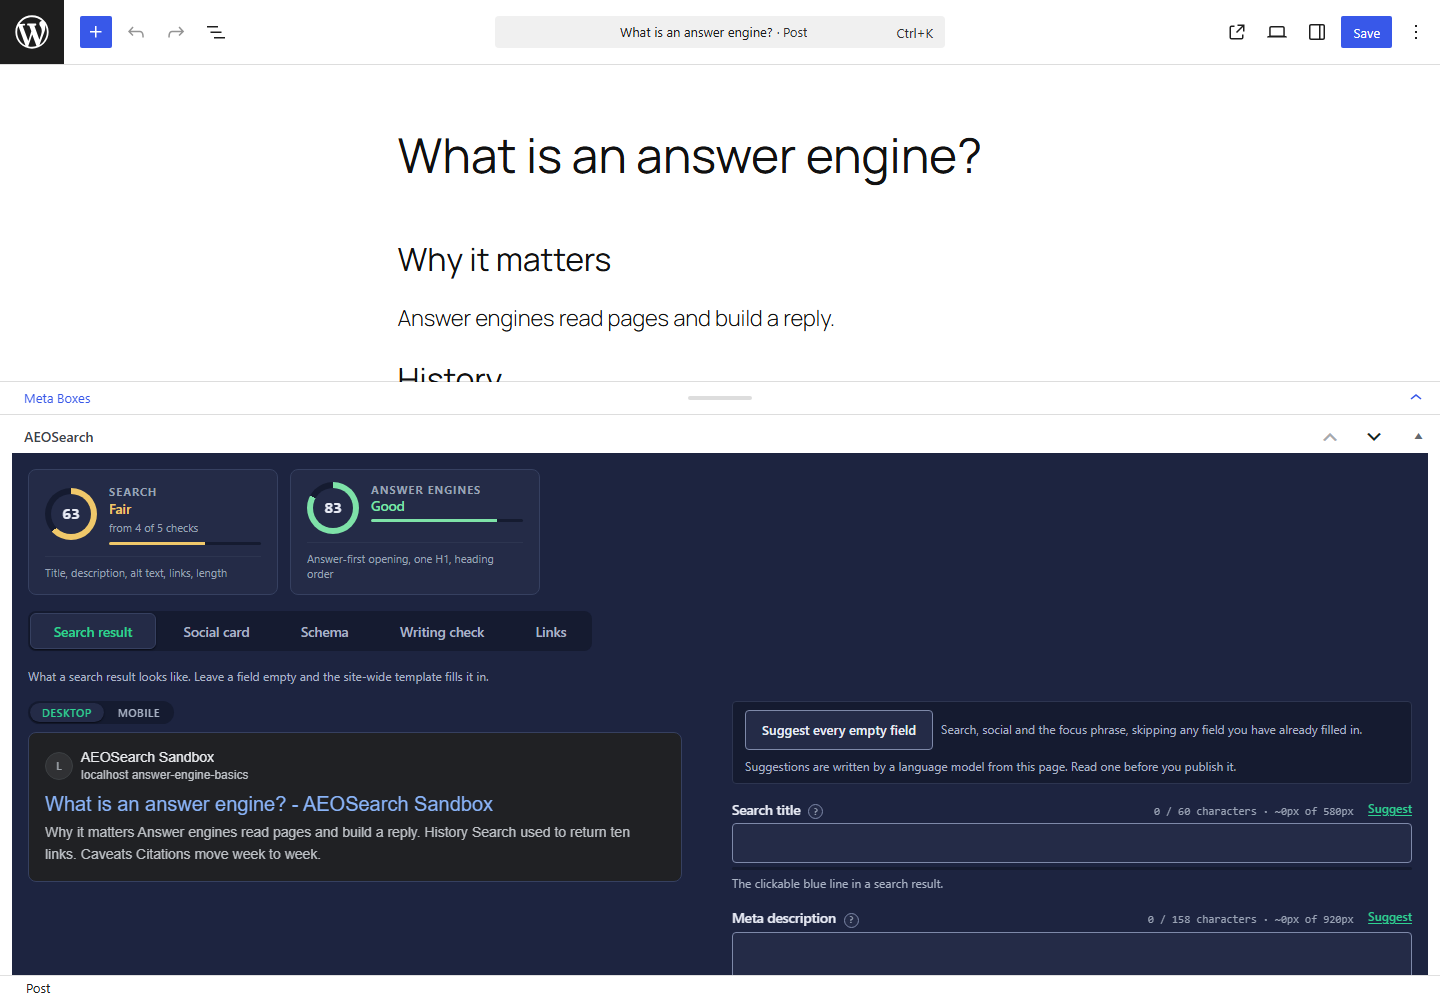Click the Meta Boxes label
This screenshot has height=1000, width=1440.
coord(57,398)
